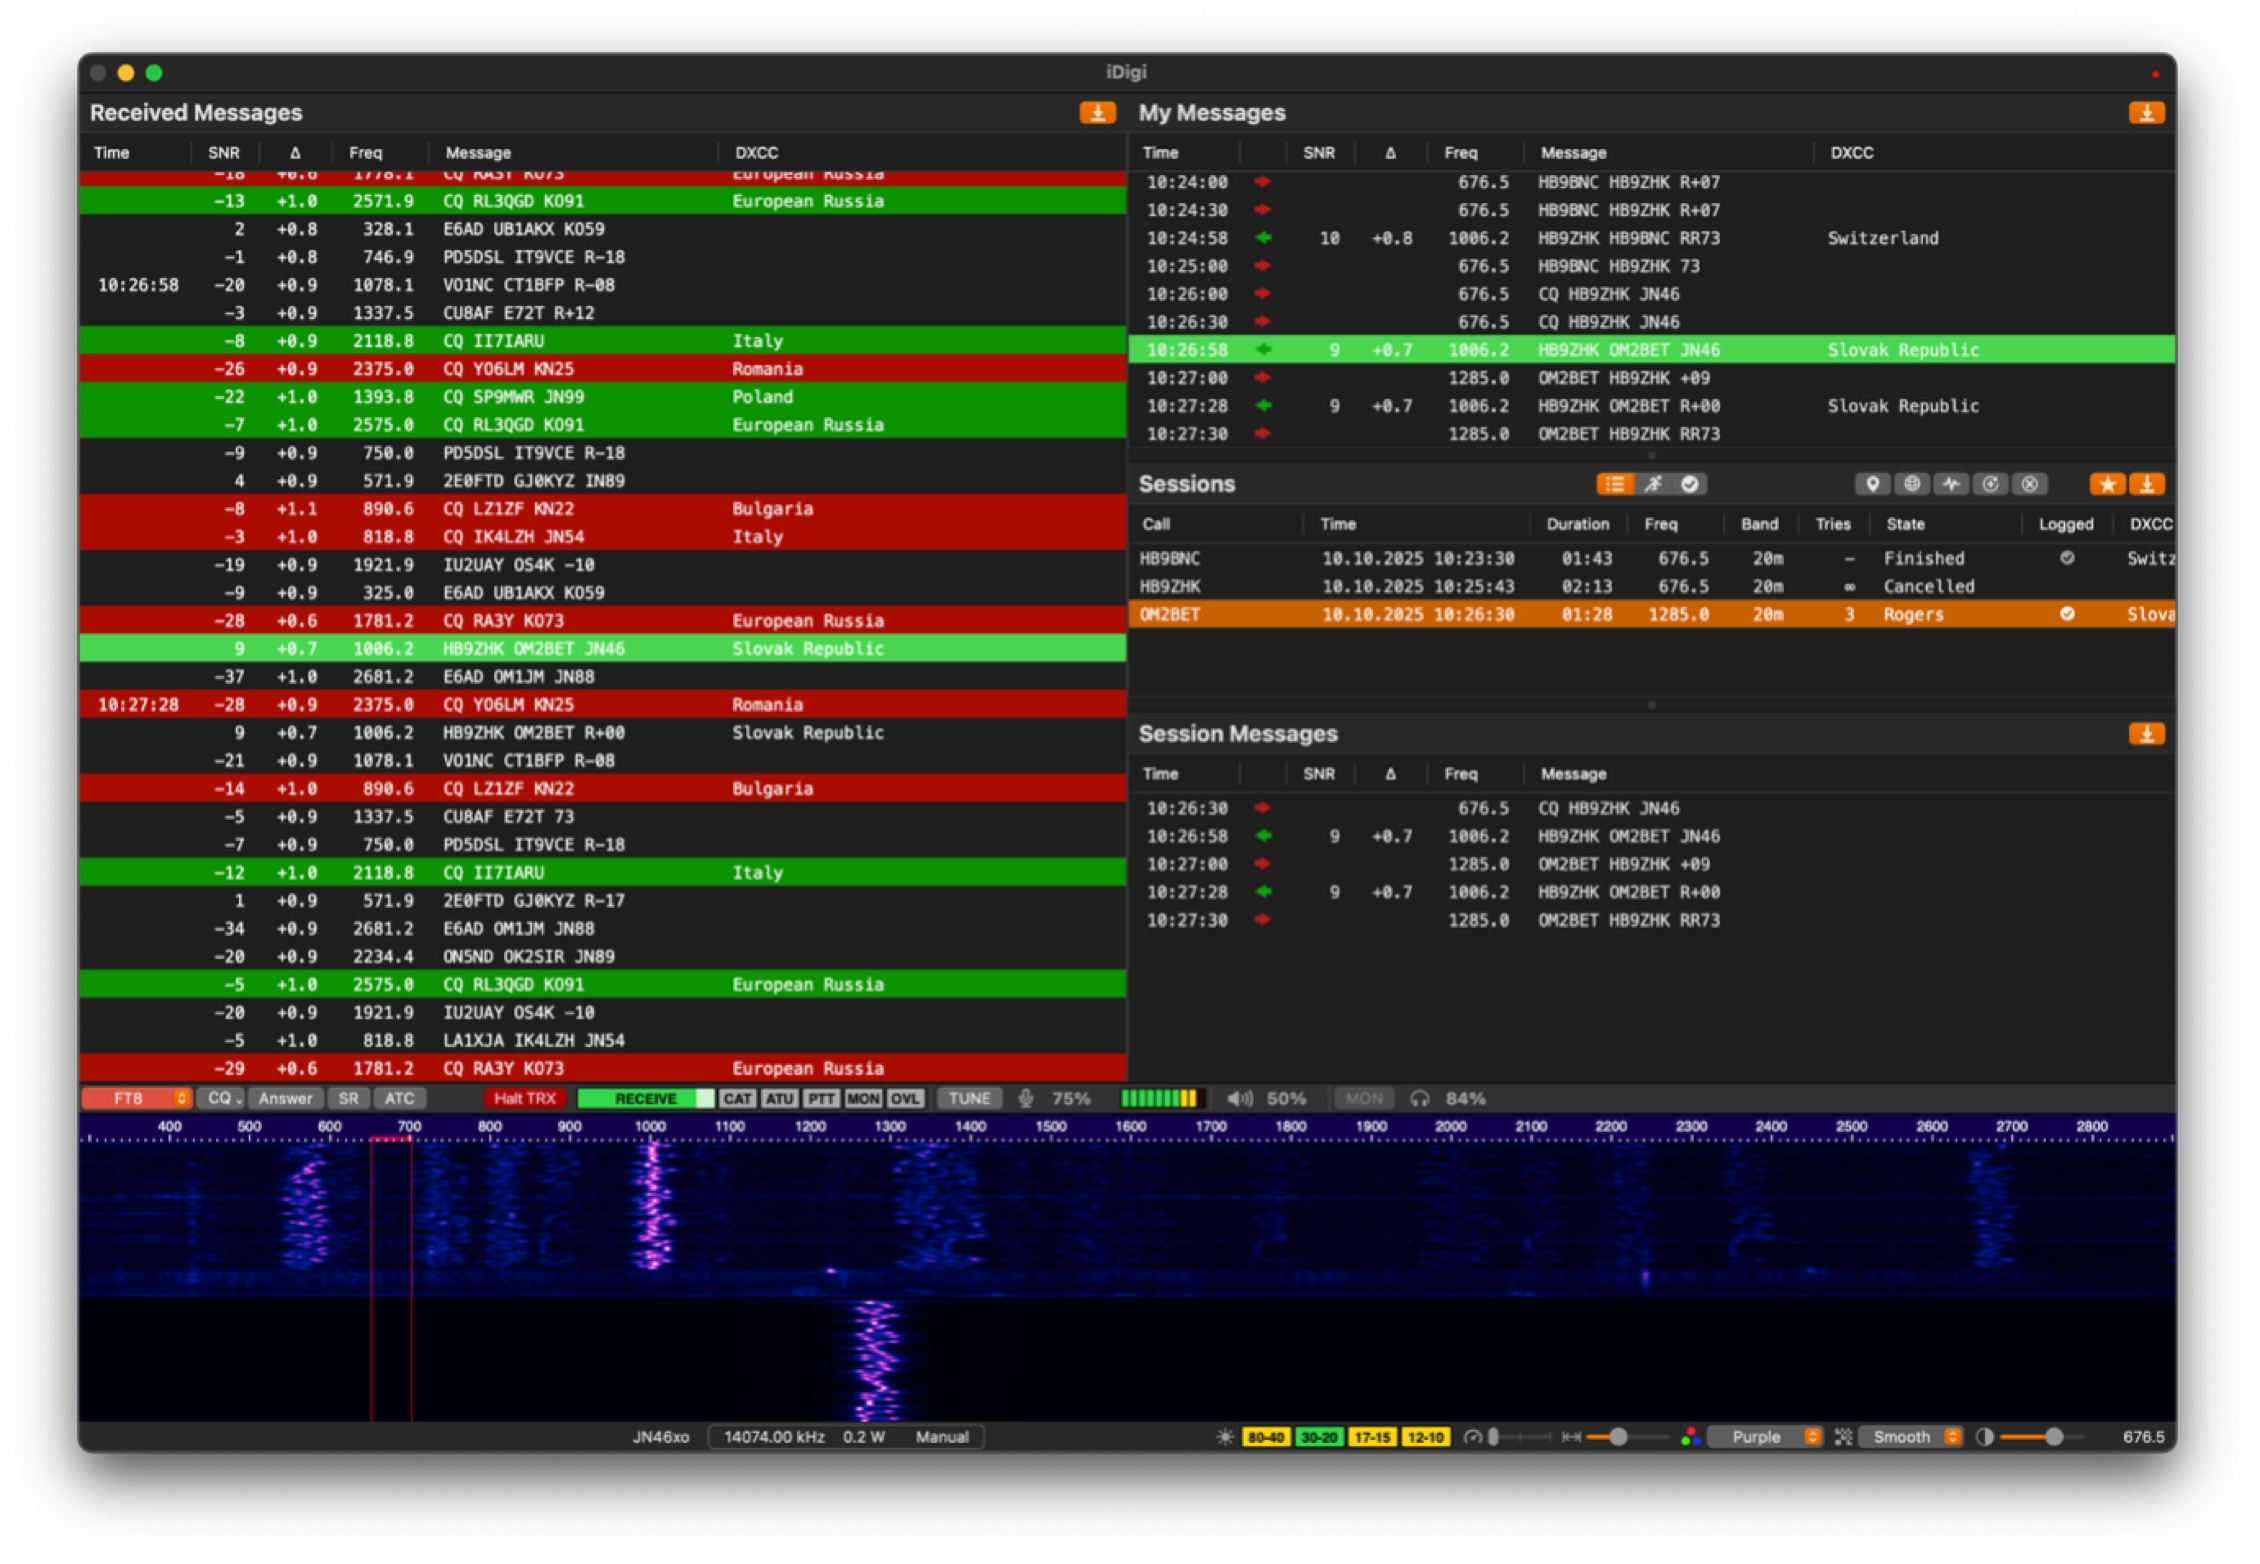2260x1564 pixels.
Task: Toggle the SR button
Action: [x=348, y=1098]
